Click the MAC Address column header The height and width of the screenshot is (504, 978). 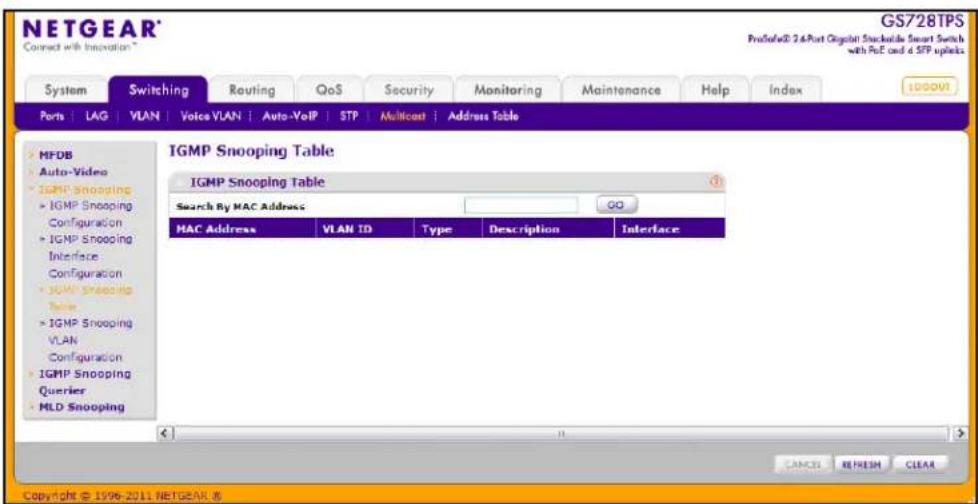(243, 229)
